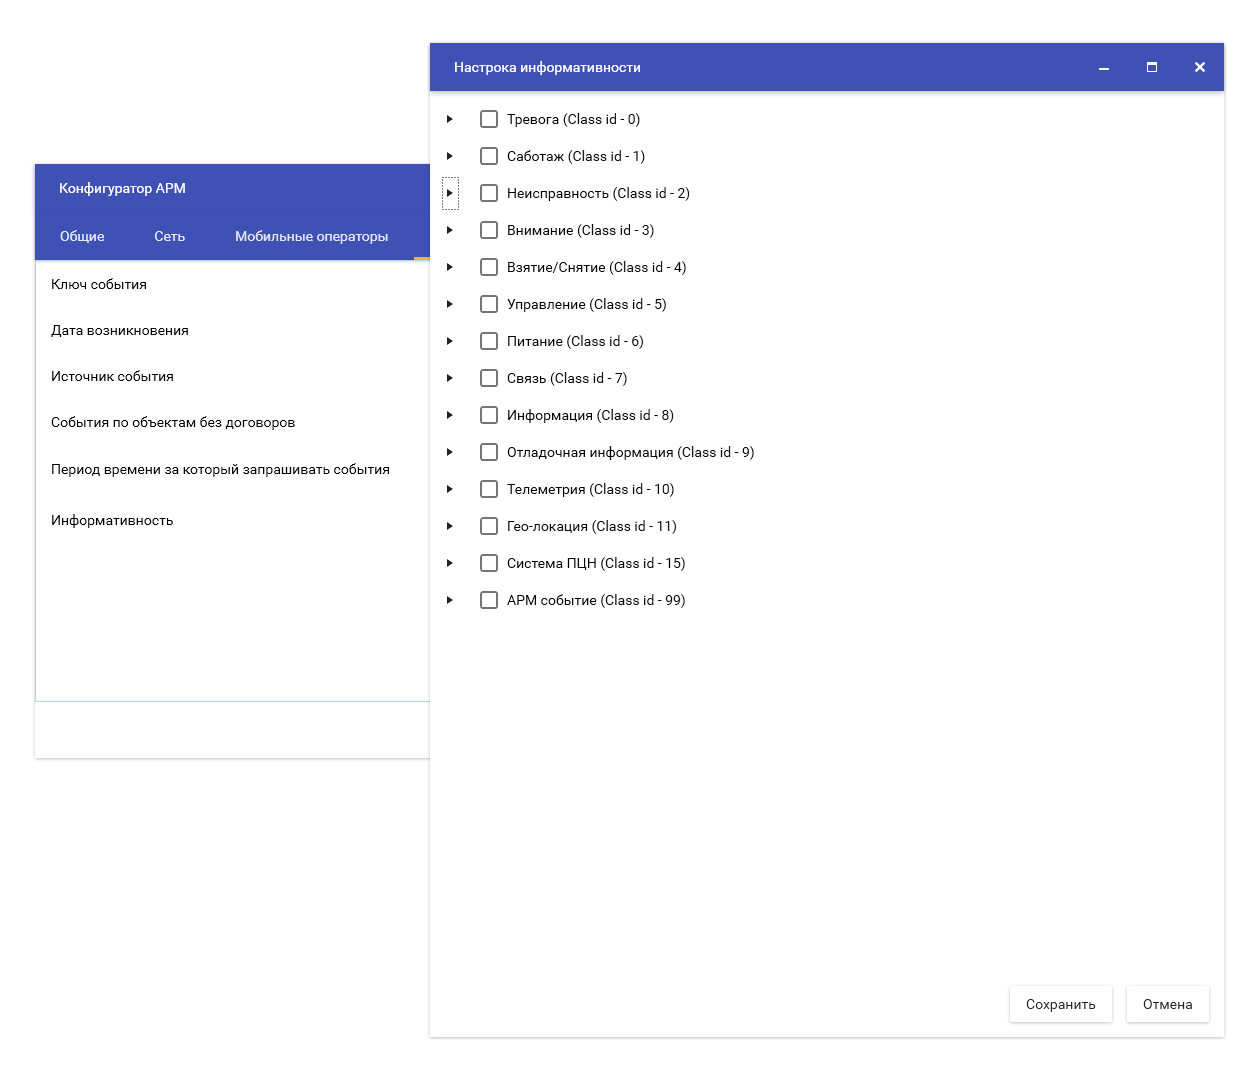Click the Отмена button
Image resolution: width=1254 pixels, height=1067 pixels.
[1168, 1004]
